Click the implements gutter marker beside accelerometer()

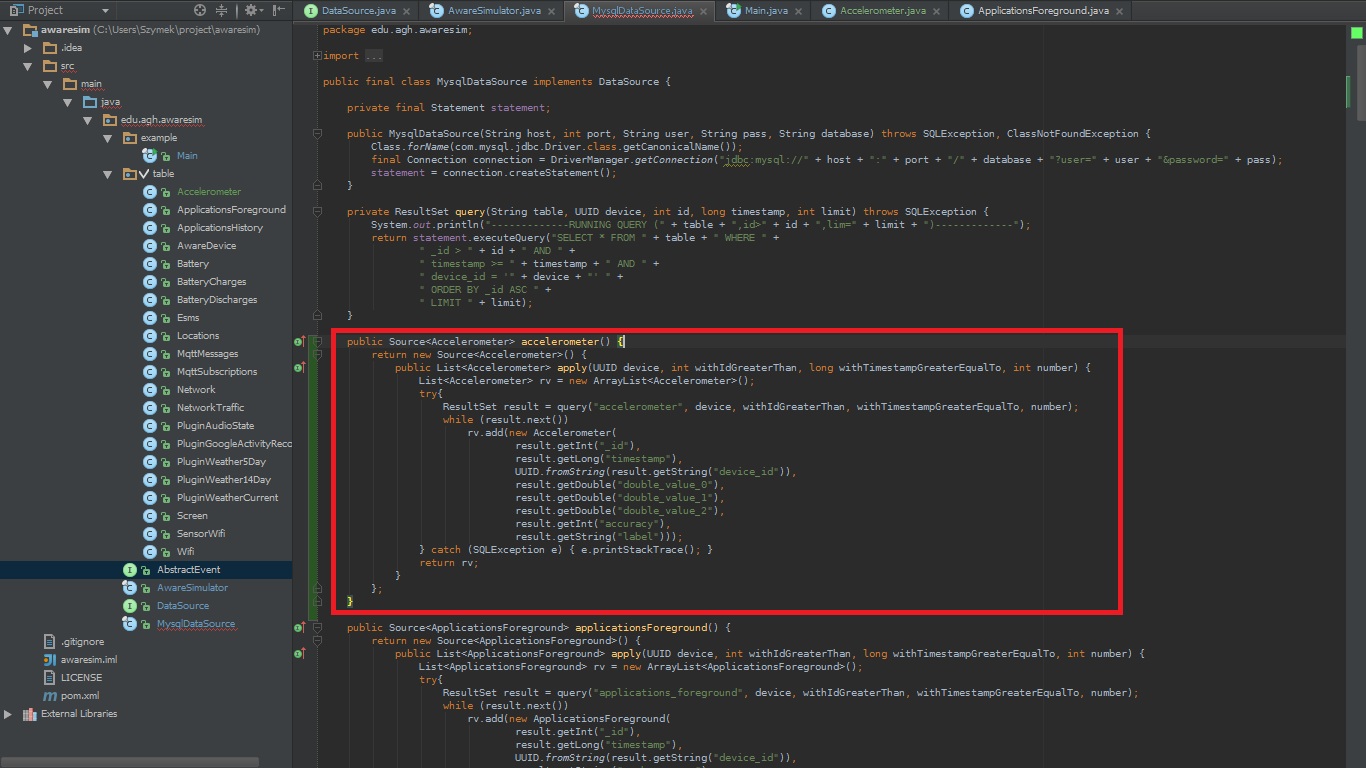coord(299,342)
